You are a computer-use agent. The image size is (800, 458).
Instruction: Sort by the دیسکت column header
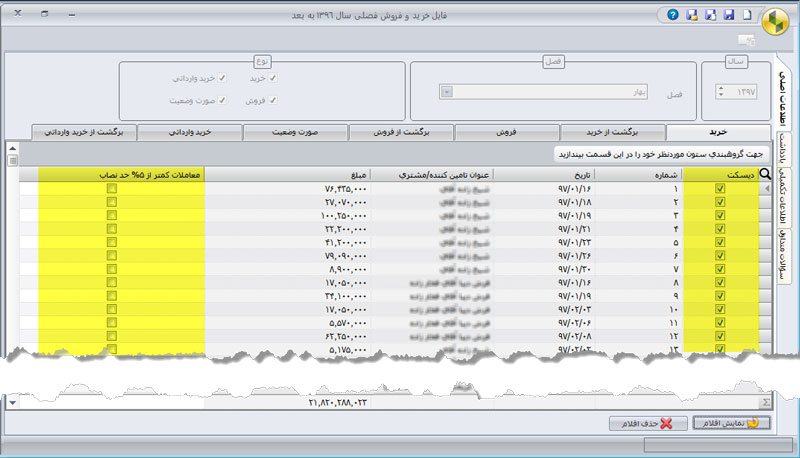721,174
